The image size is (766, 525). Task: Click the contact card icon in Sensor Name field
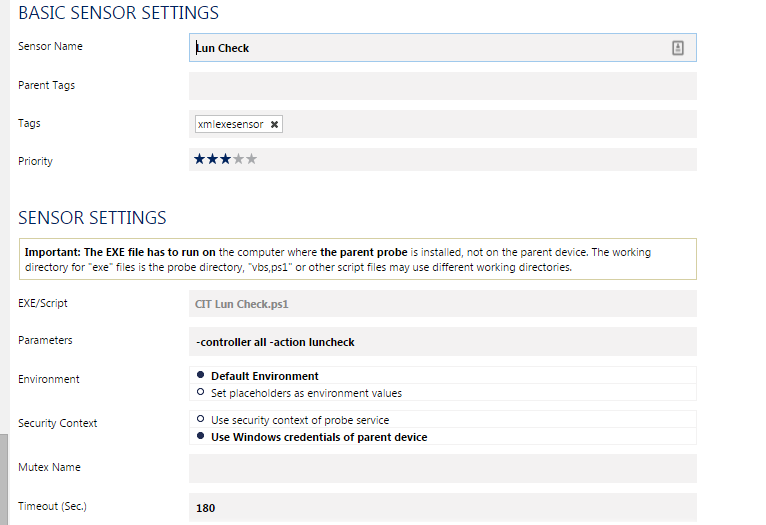click(x=677, y=48)
